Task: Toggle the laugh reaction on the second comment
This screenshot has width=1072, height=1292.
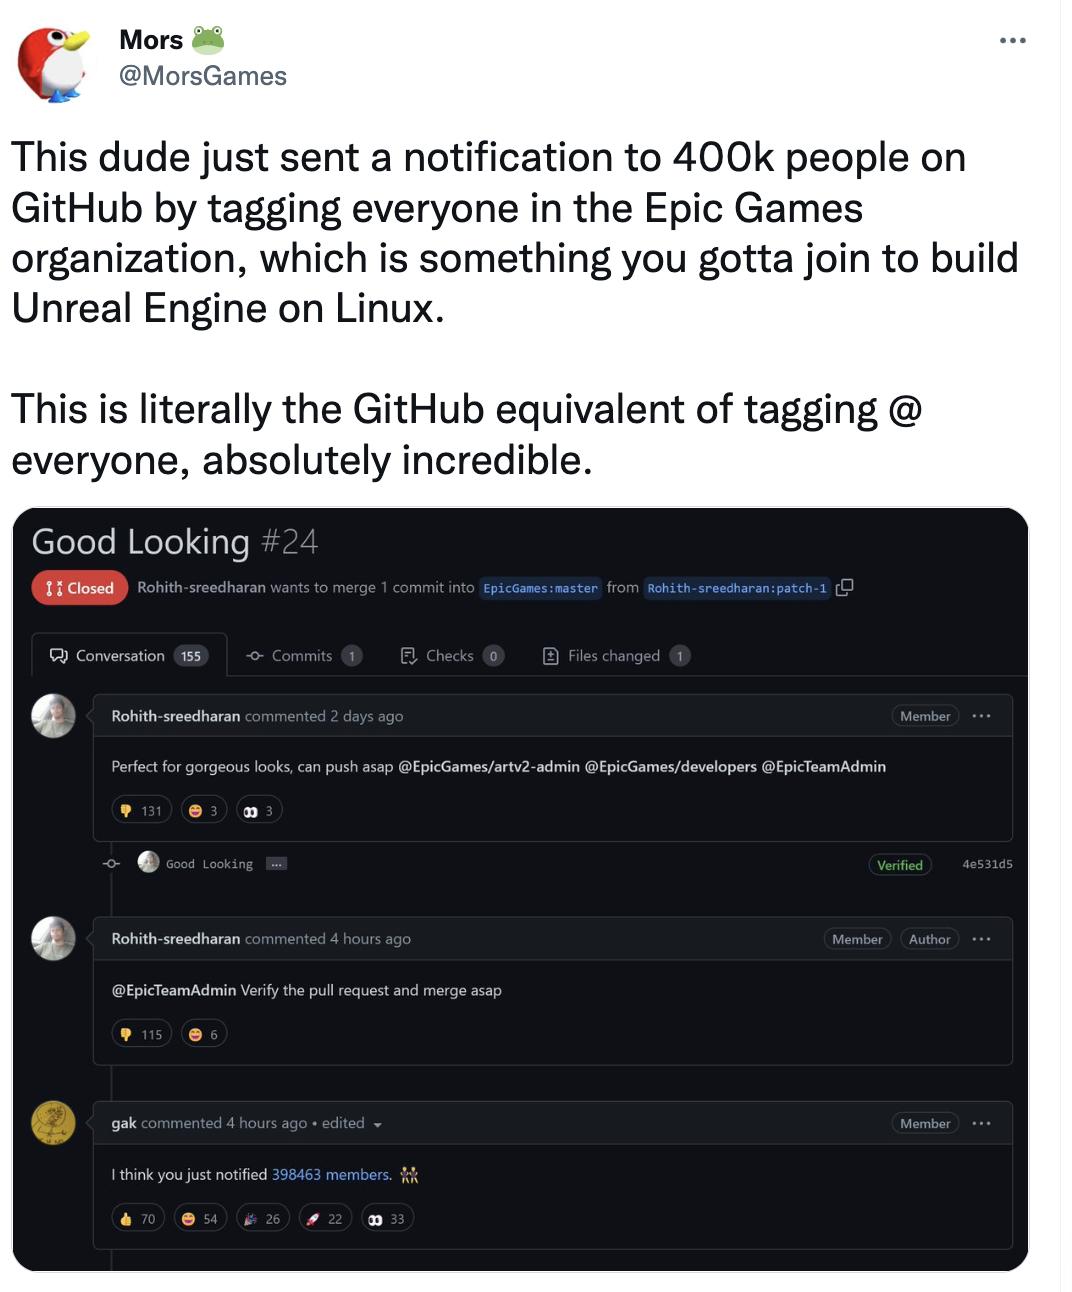Action: [x=204, y=1033]
